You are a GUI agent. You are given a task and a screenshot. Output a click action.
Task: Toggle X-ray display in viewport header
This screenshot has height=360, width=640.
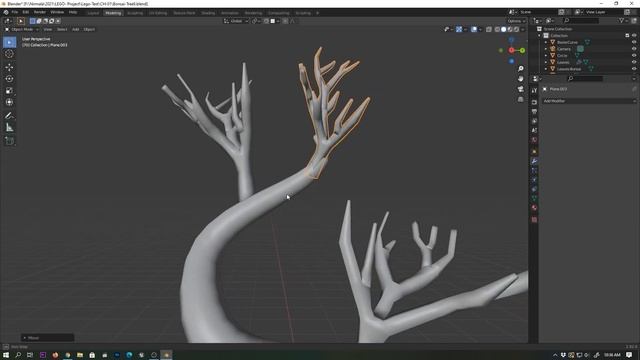489,29
